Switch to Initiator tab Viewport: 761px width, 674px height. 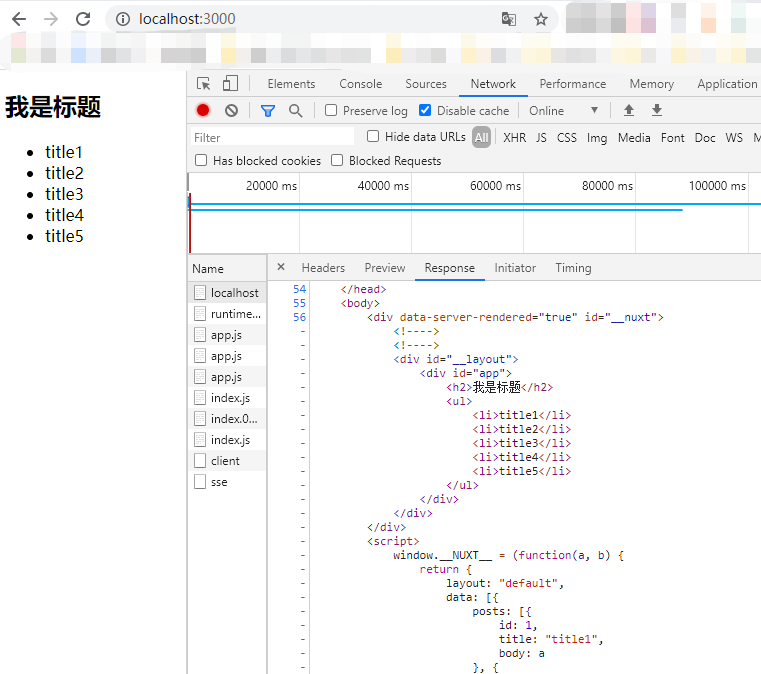coord(515,268)
